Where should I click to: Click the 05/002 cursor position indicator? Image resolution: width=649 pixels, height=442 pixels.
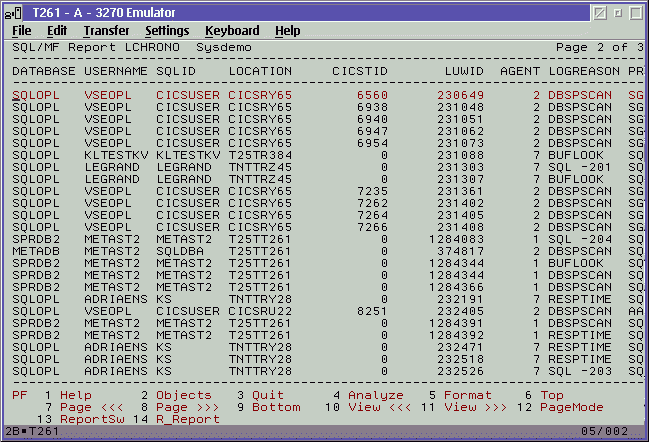tap(604, 431)
